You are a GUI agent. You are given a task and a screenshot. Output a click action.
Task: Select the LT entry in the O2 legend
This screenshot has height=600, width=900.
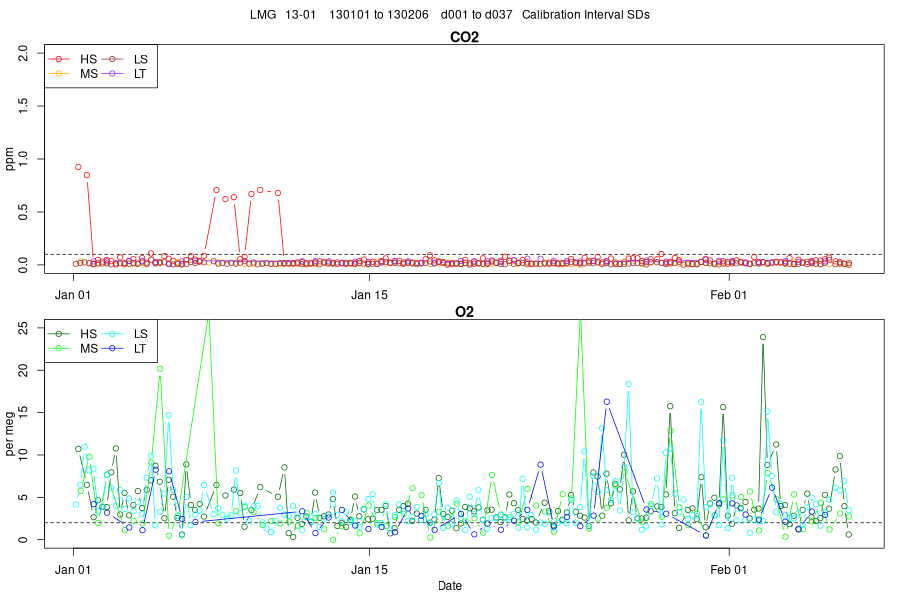pos(125,349)
